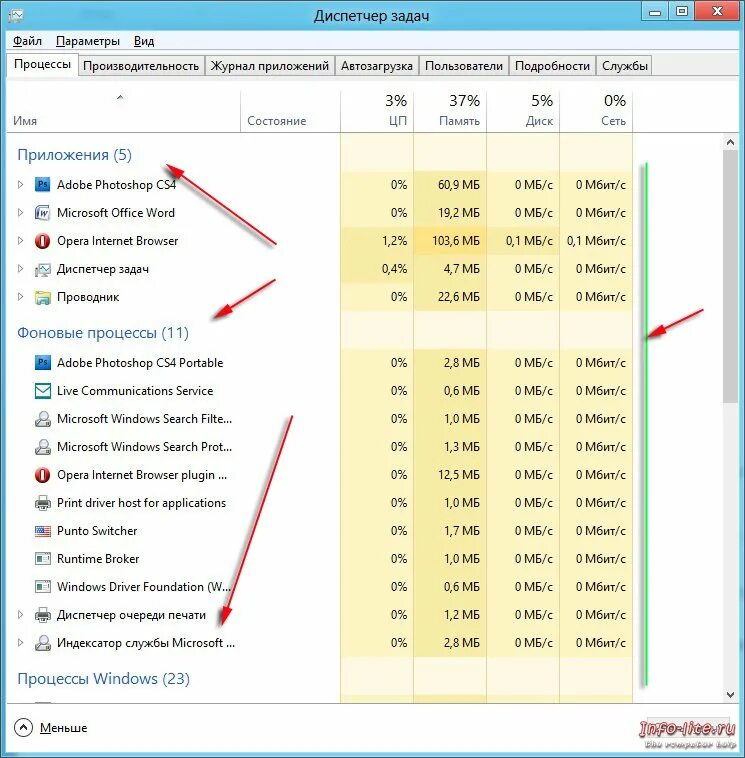Click the Фоновые процессы (11) group header
The width and height of the screenshot is (745, 758).
pyautogui.click(x=103, y=333)
